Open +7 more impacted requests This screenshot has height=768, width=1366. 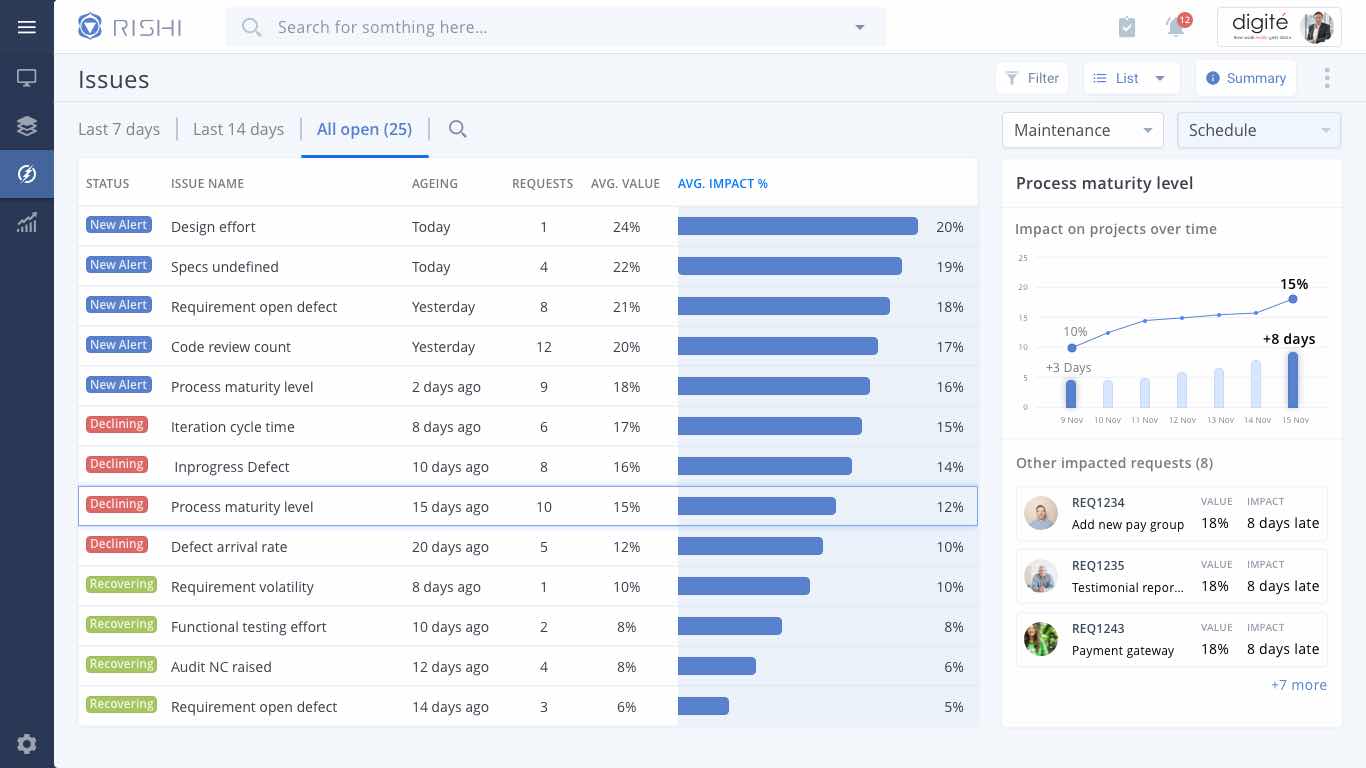(1299, 684)
